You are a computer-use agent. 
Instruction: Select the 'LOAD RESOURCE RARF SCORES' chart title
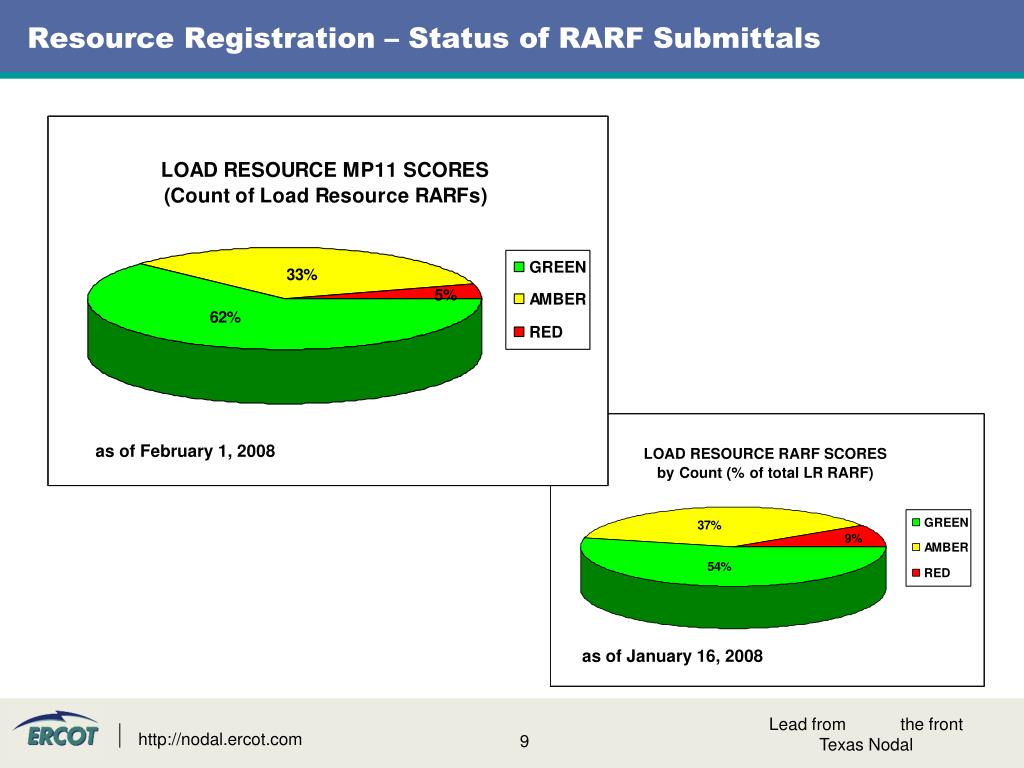click(x=765, y=454)
